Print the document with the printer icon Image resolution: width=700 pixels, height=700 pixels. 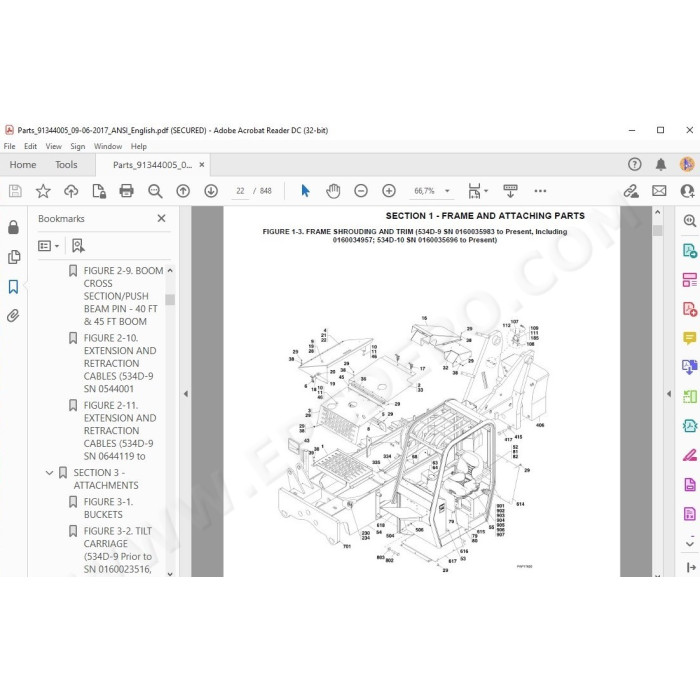[x=127, y=191]
